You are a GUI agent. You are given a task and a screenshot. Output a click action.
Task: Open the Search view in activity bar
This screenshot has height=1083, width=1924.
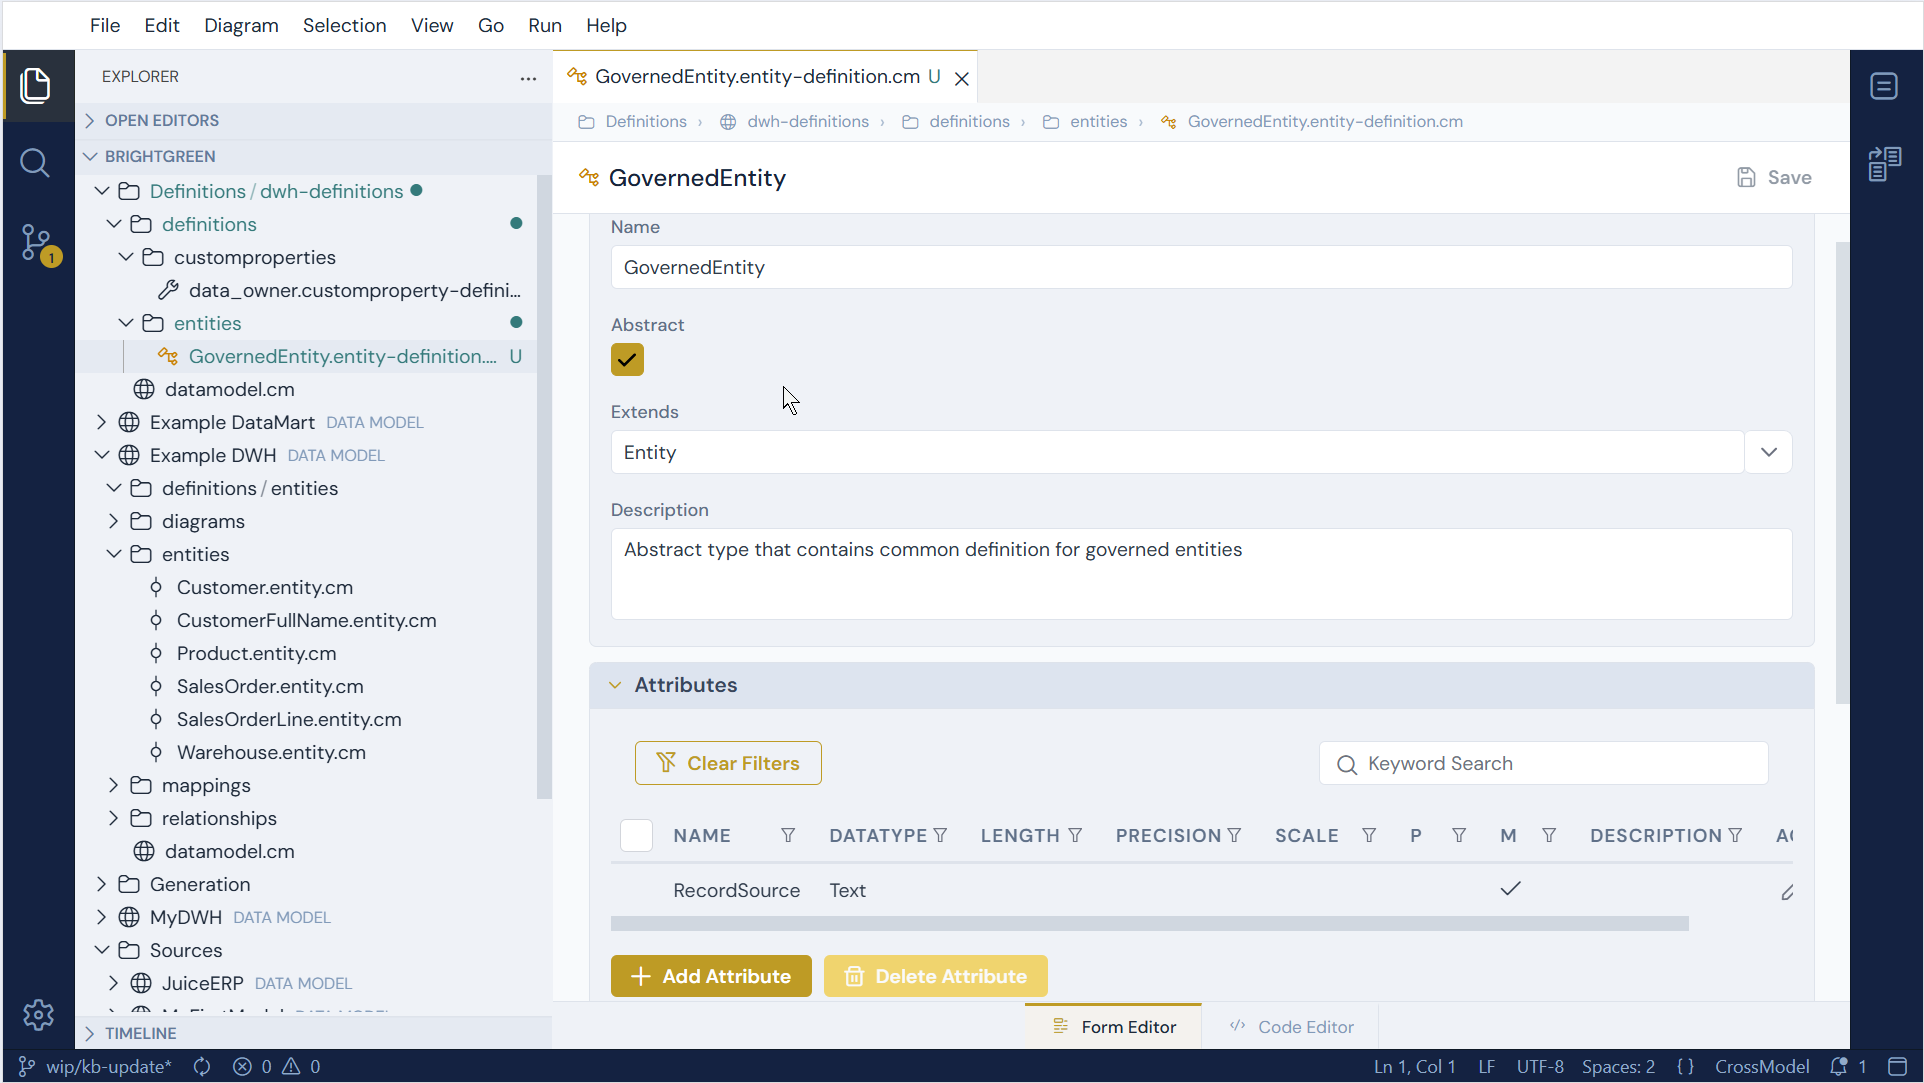pyautogui.click(x=36, y=163)
